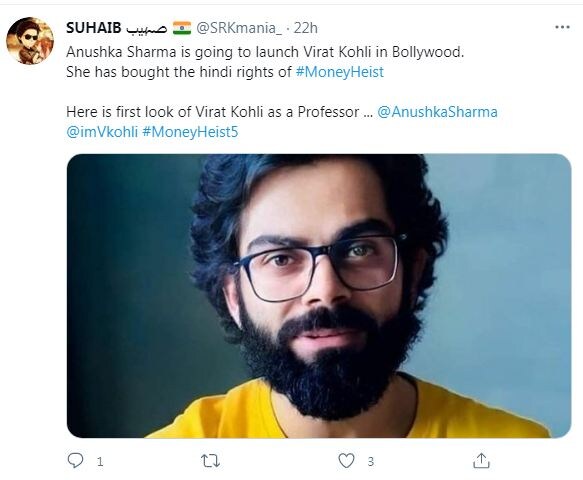Open the SUHAIB profile avatar picture
The height and width of the screenshot is (480, 583).
[x=30, y=41]
